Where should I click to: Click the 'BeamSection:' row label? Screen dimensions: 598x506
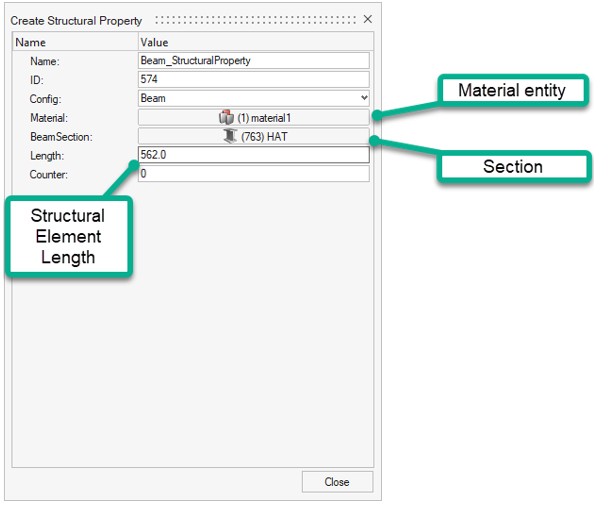[x=61, y=137]
